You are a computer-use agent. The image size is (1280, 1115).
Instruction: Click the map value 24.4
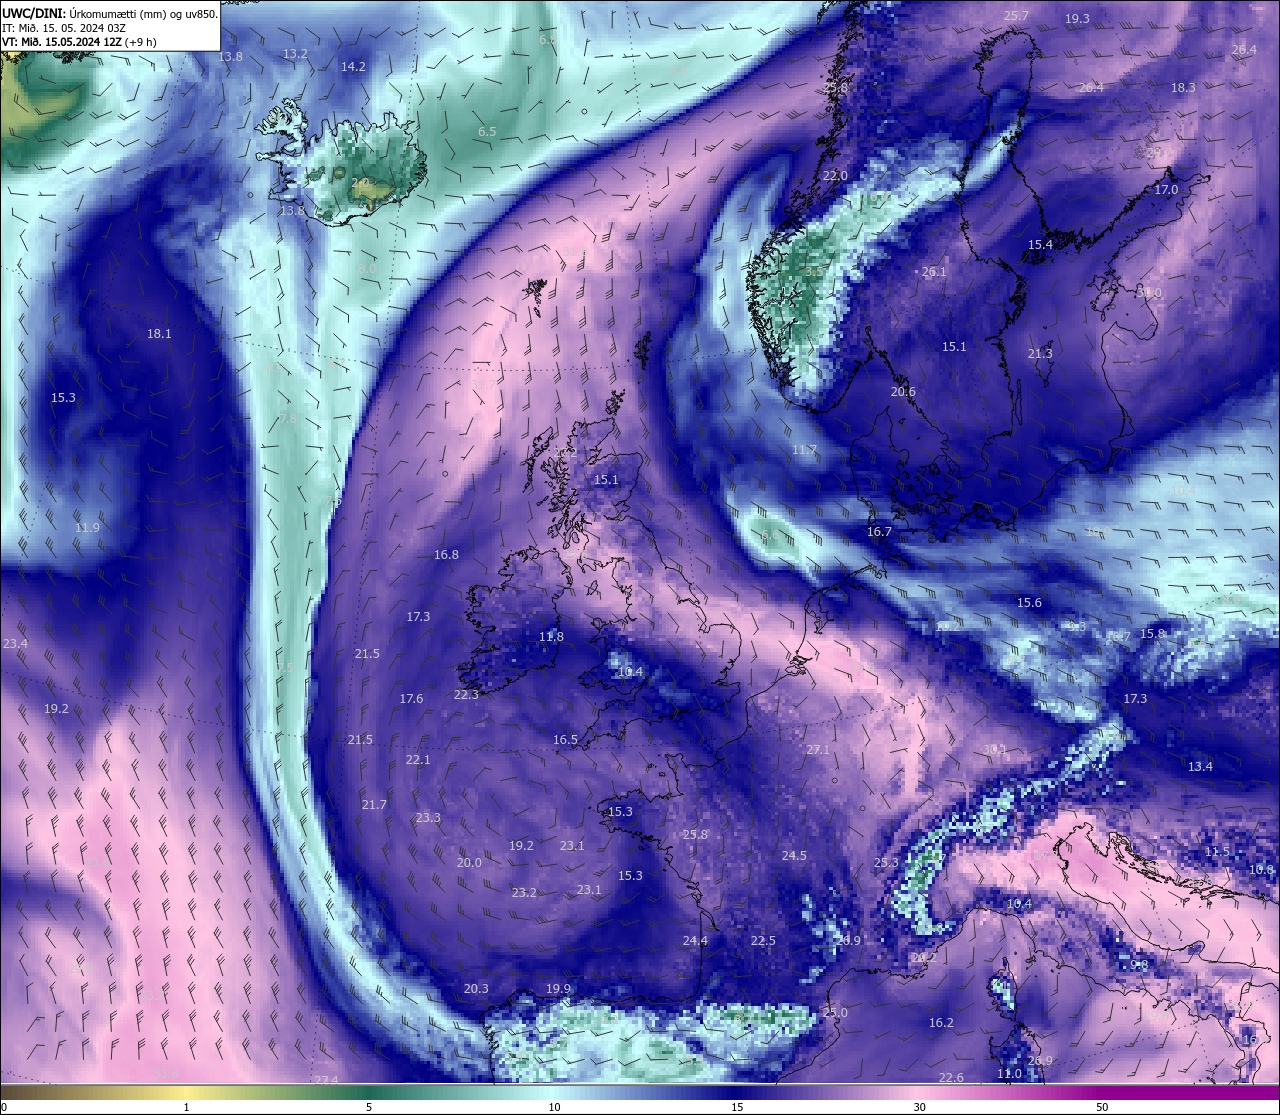tap(695, 941)
